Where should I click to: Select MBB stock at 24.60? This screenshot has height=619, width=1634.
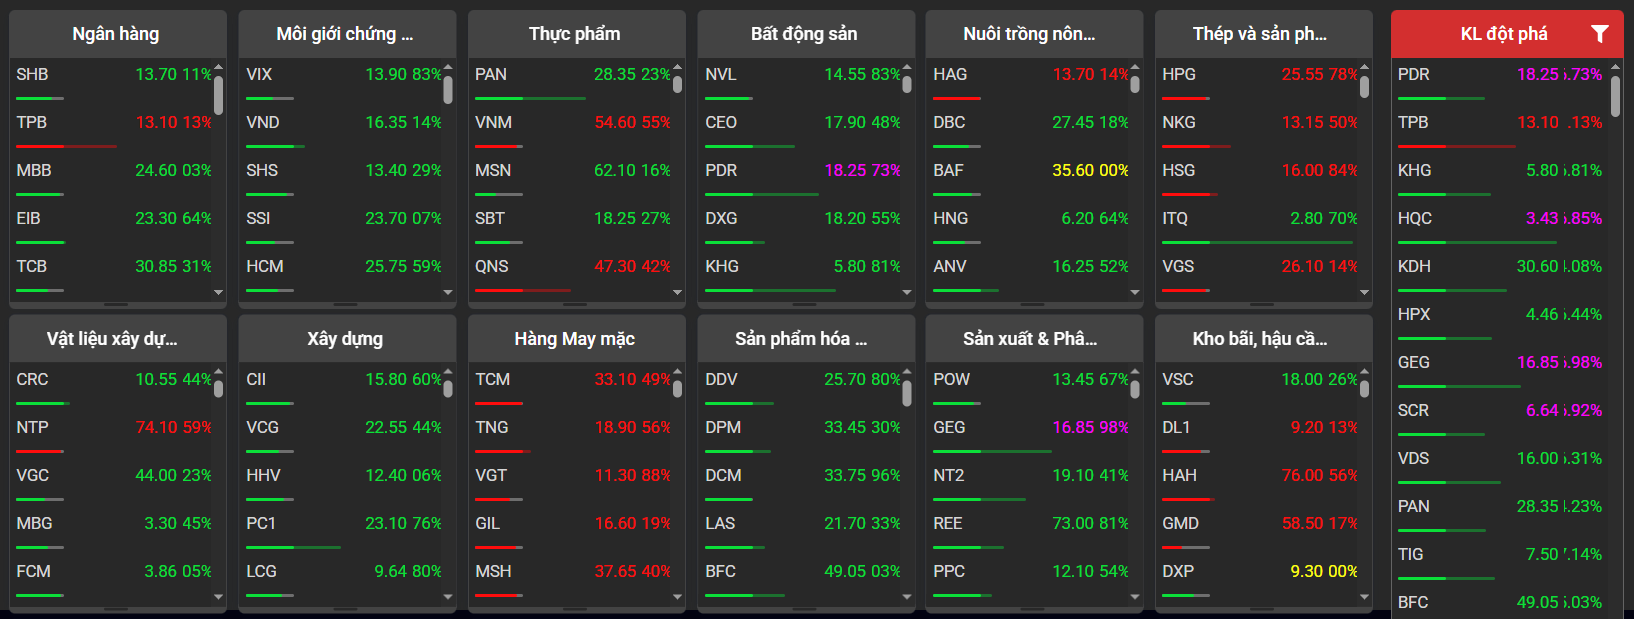(x=112, y=176)
